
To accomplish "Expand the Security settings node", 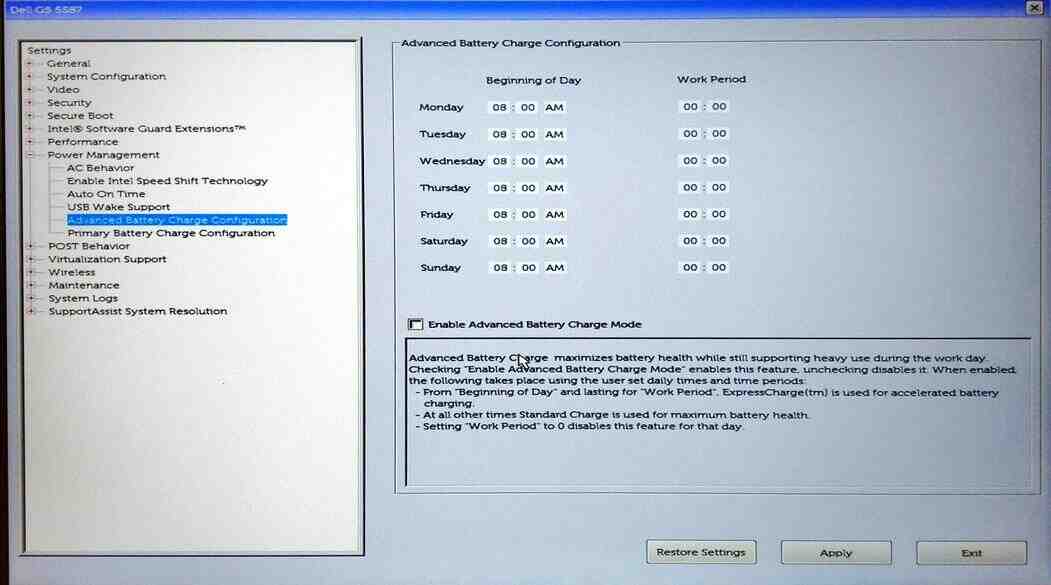I will pyautogui.click(x=29, y=103).
